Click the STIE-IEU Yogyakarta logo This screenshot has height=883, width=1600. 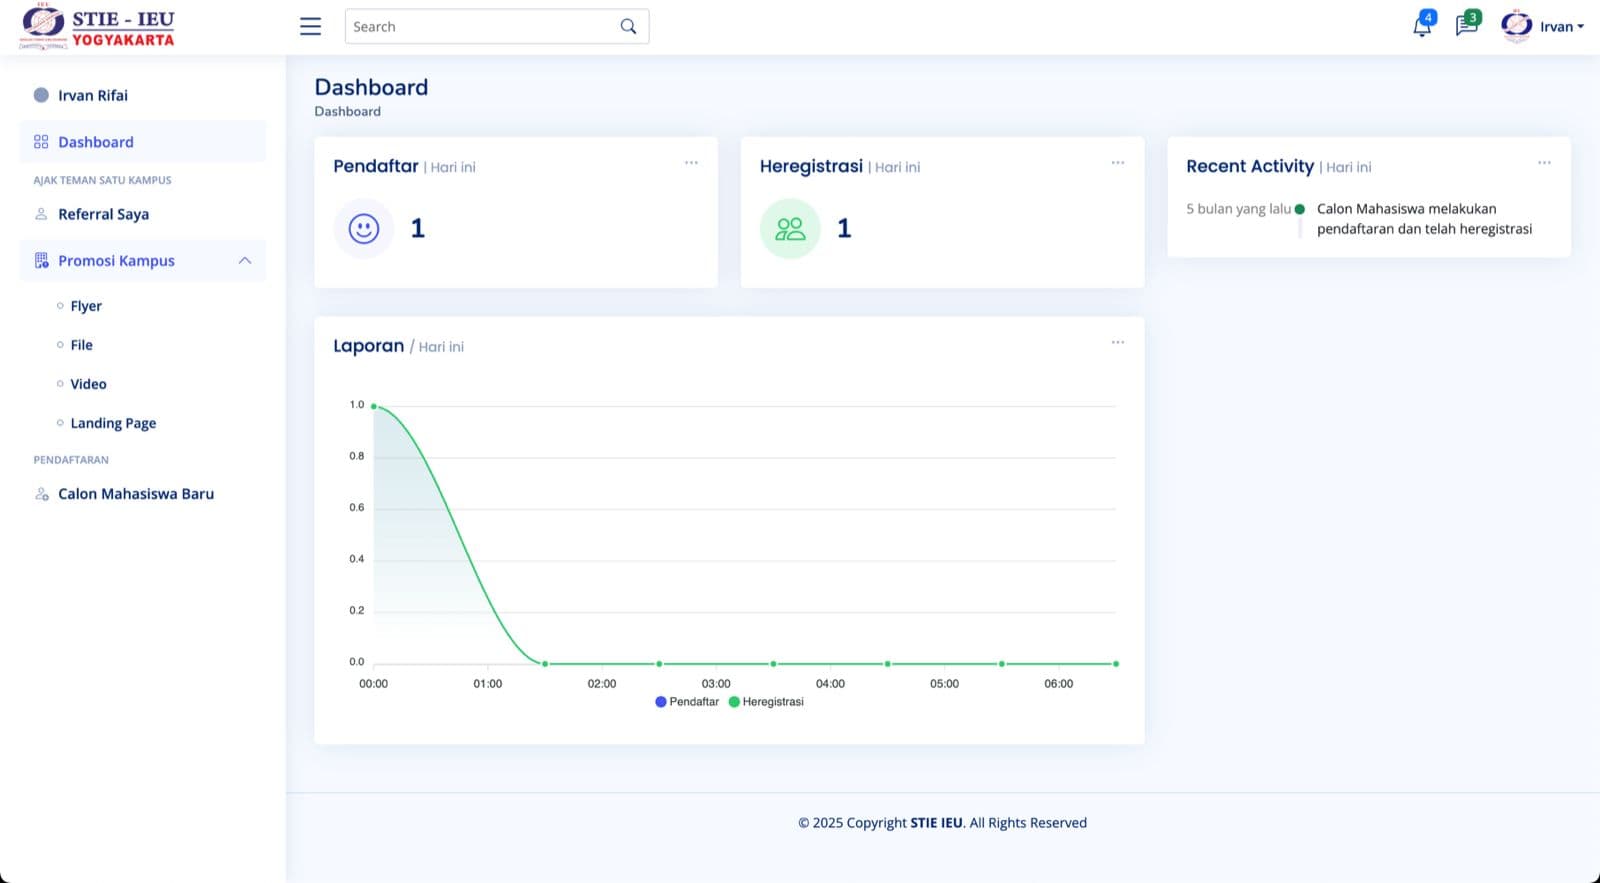tap(98, 27)
